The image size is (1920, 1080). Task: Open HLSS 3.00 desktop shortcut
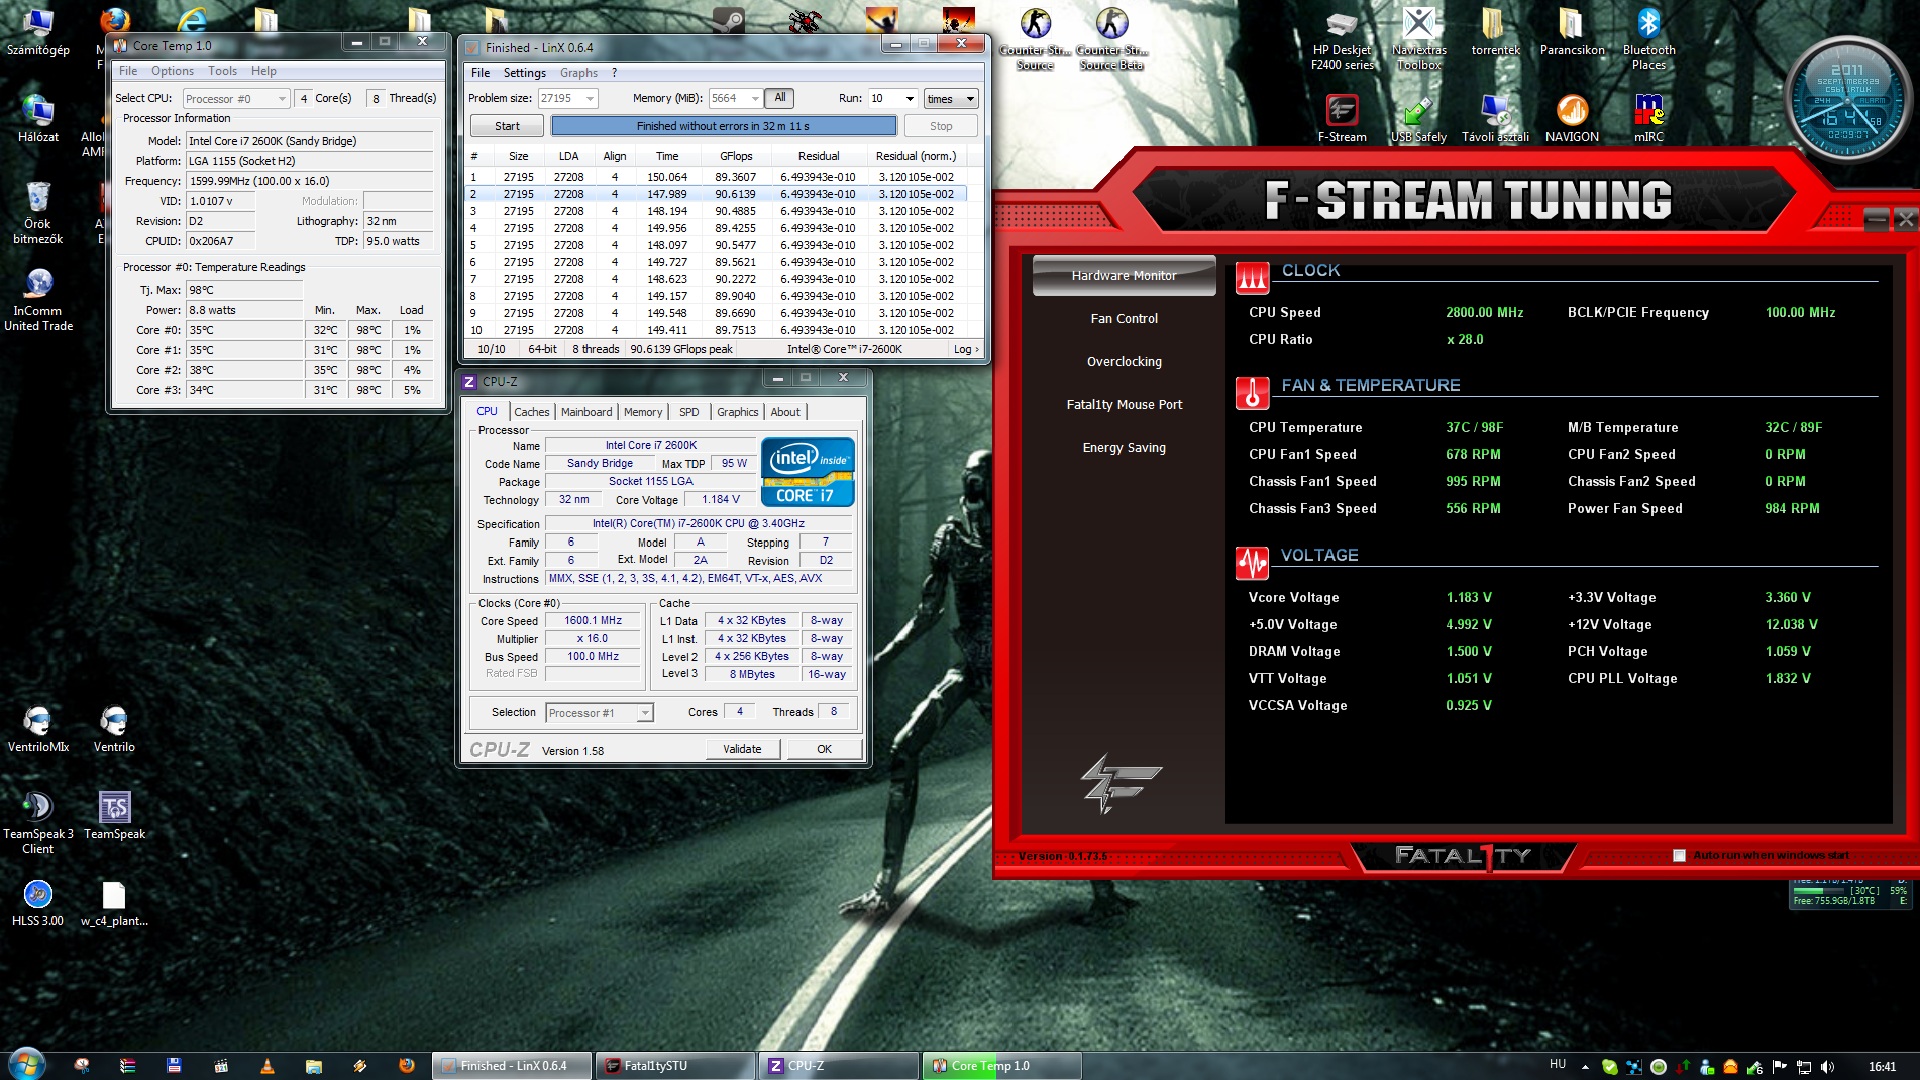point(38,895)
